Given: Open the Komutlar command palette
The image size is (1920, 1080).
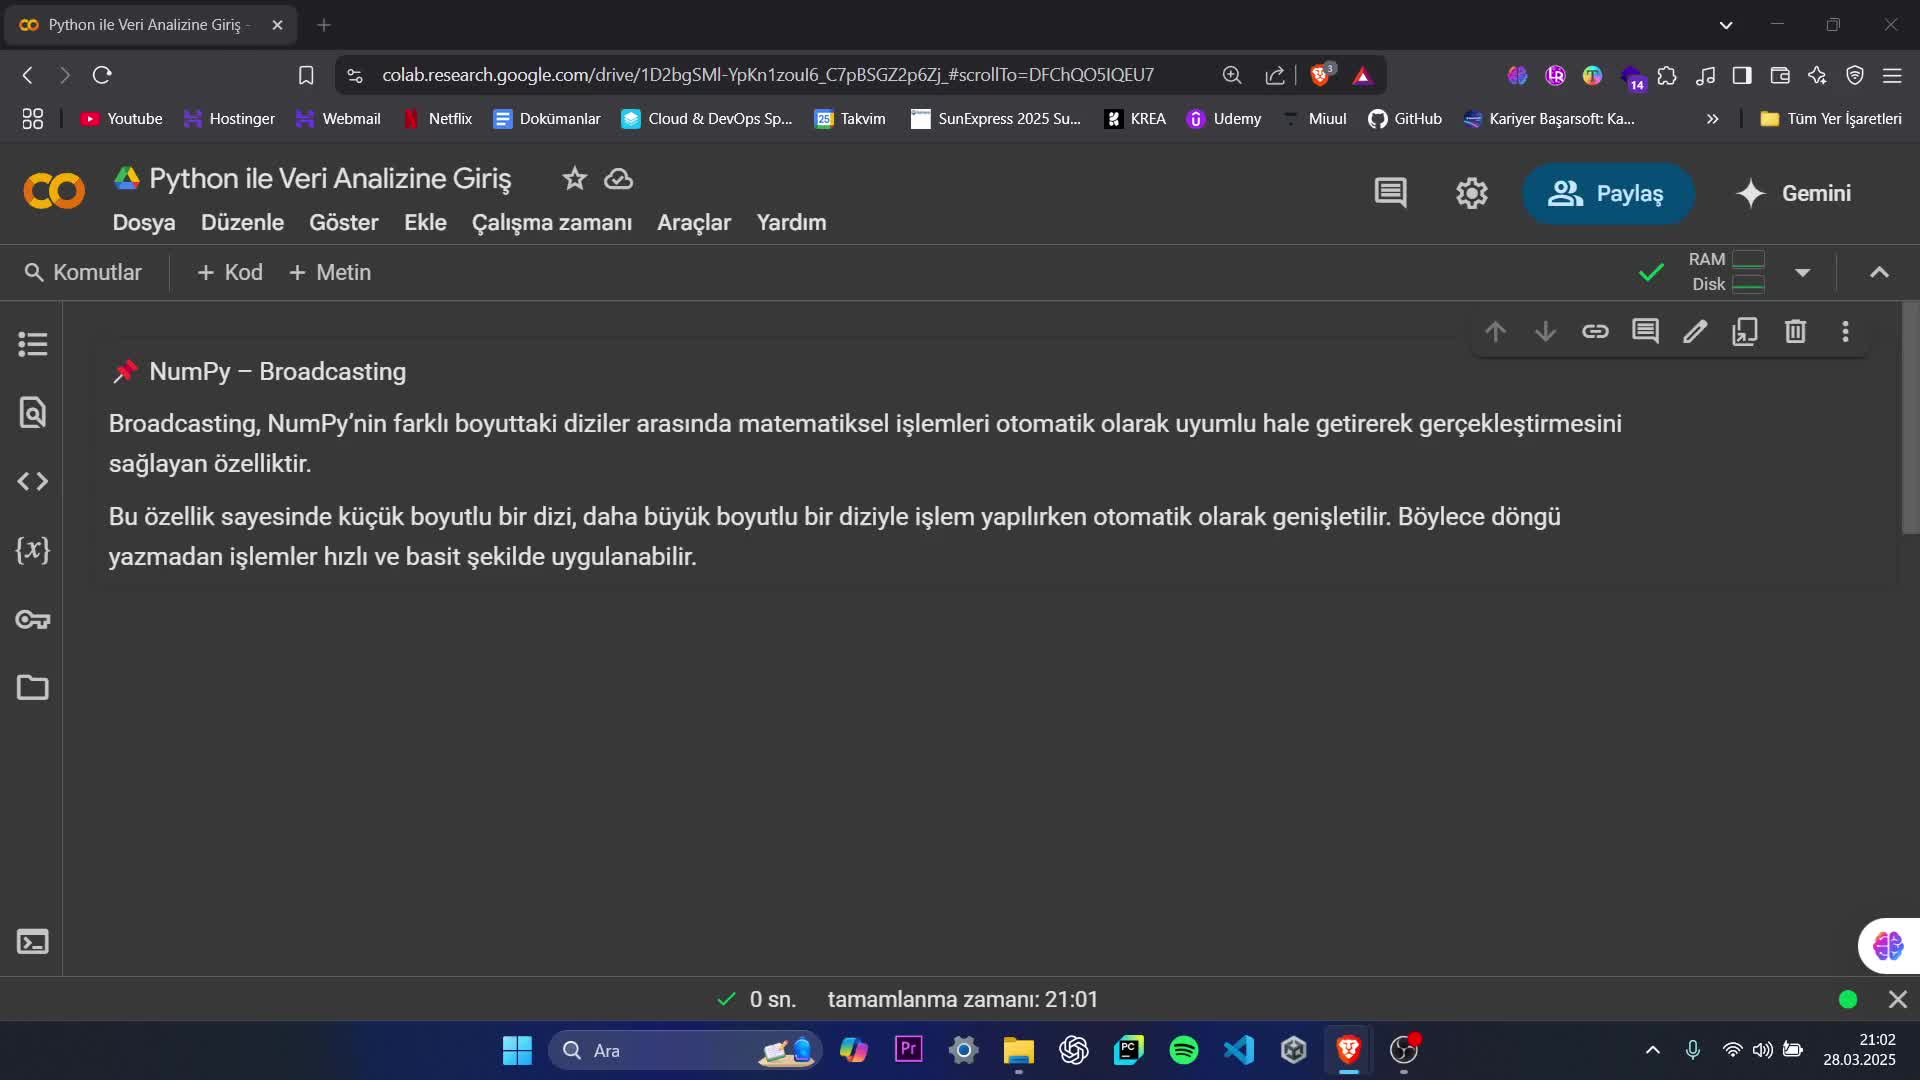Looking at the screenshot, I should coord(83,272).
